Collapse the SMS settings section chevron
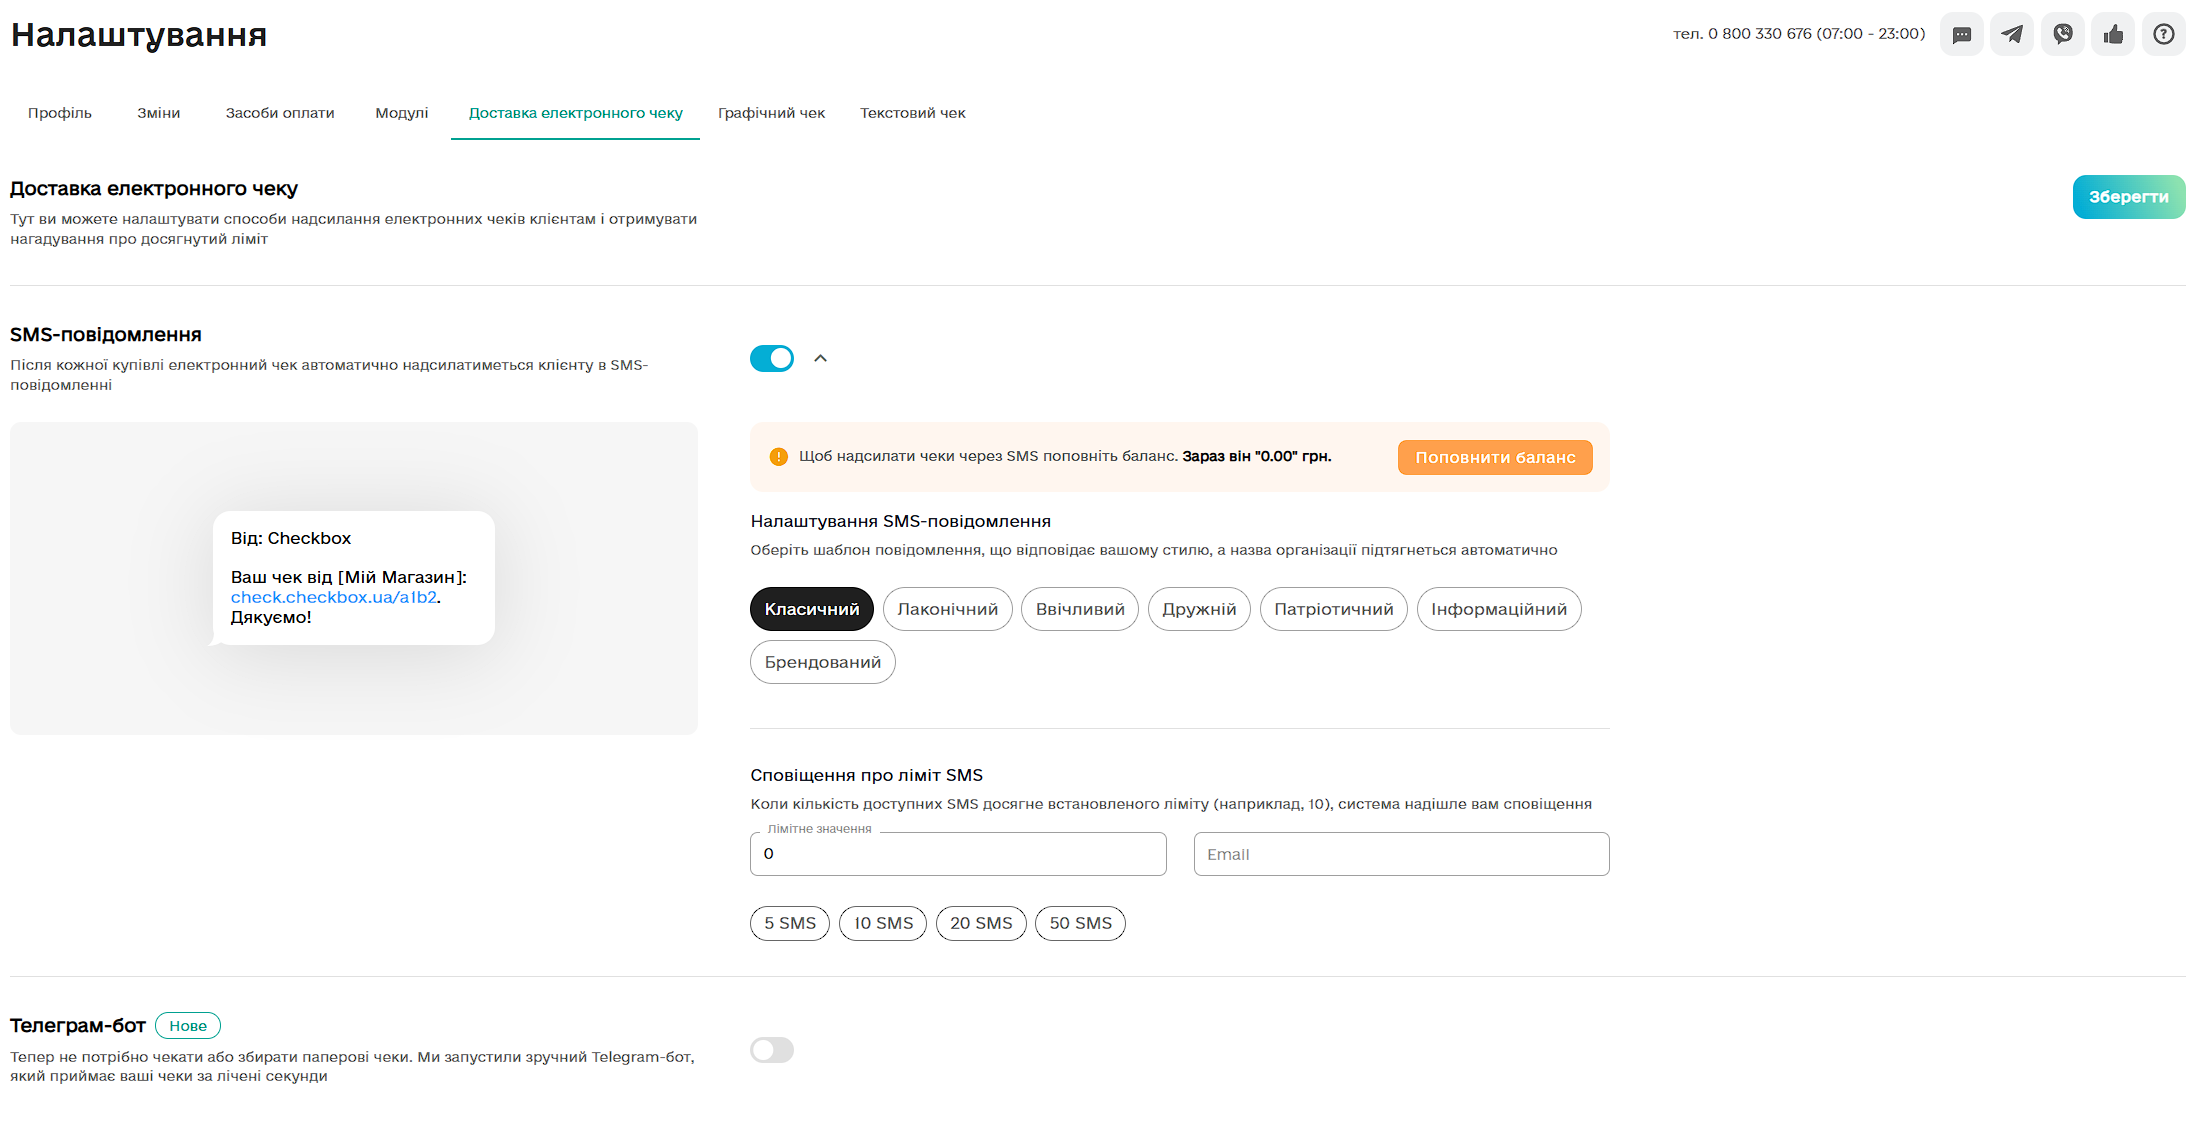The width and height of the screenshot is (2195, 1121). coord(821,358)
